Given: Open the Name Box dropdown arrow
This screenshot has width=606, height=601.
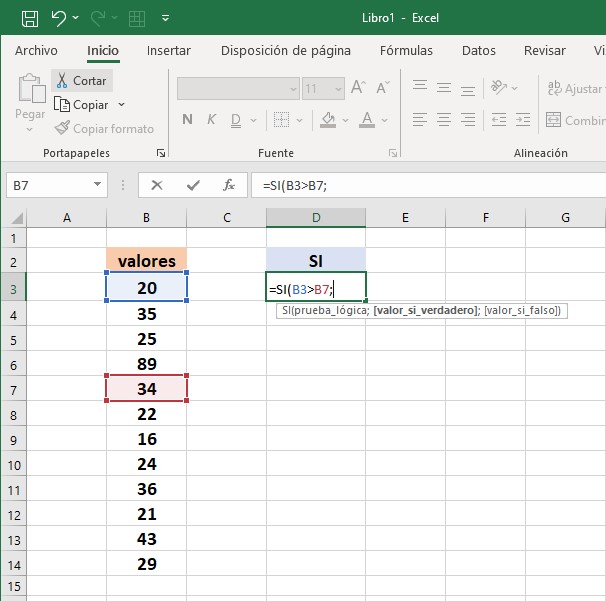Looking at the screenshot, I should [x=97, y=185].
